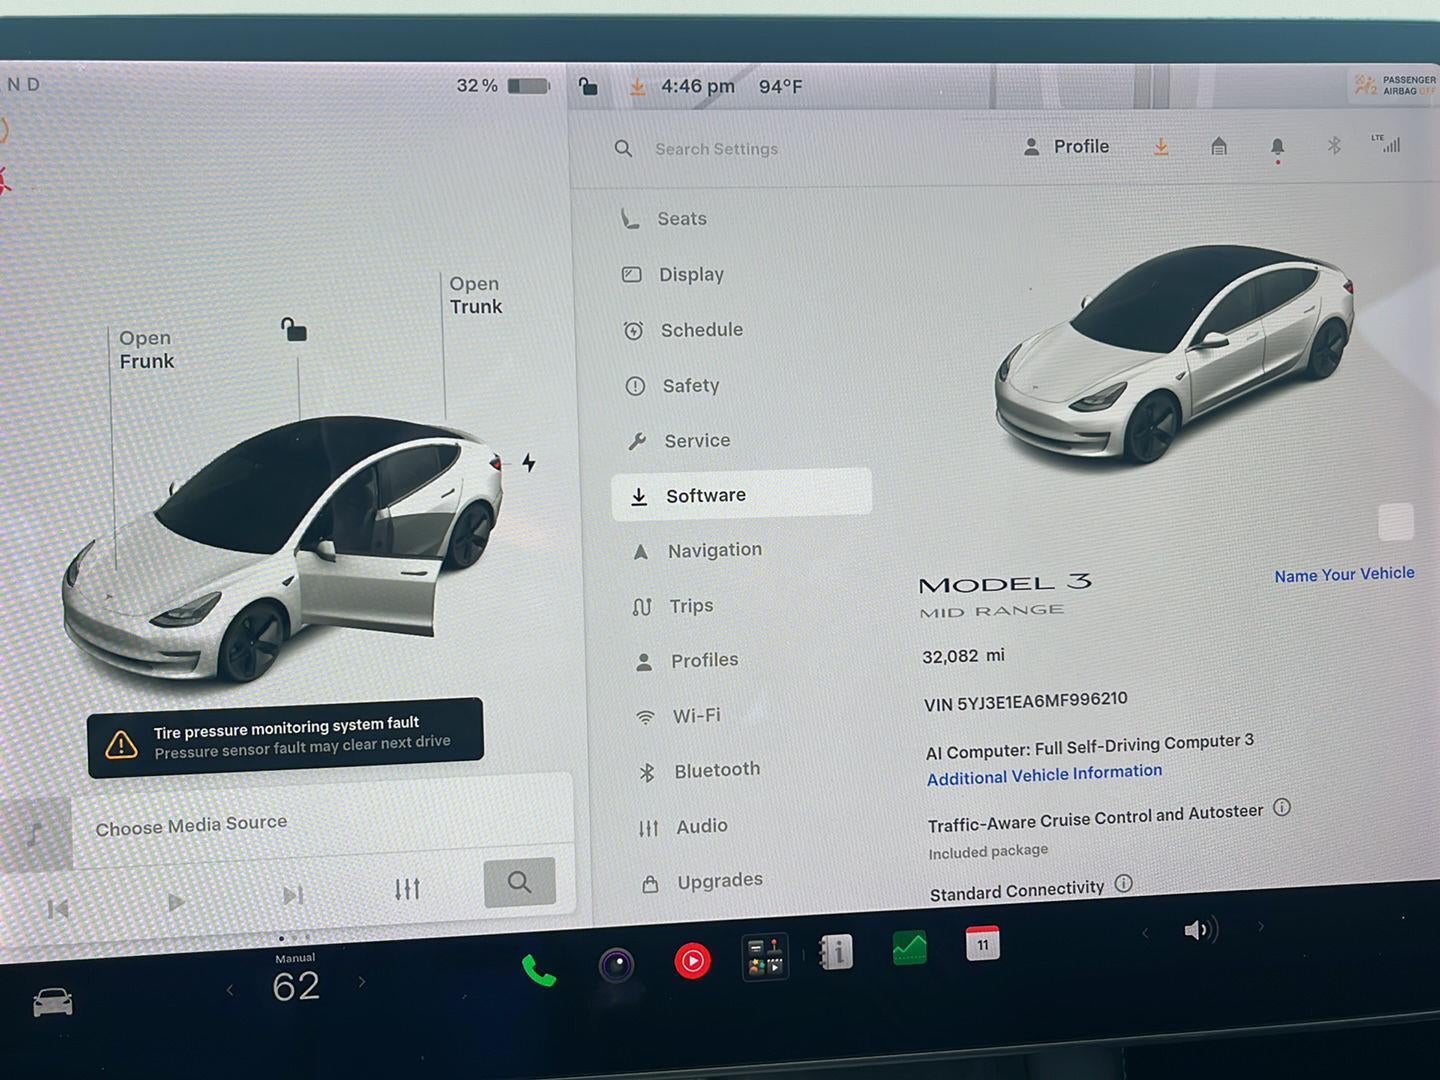The height and width of the screenshot is (1080, 1440).
Task: Decrease temperature with left arrow
Action: click(x=230, y=990)
